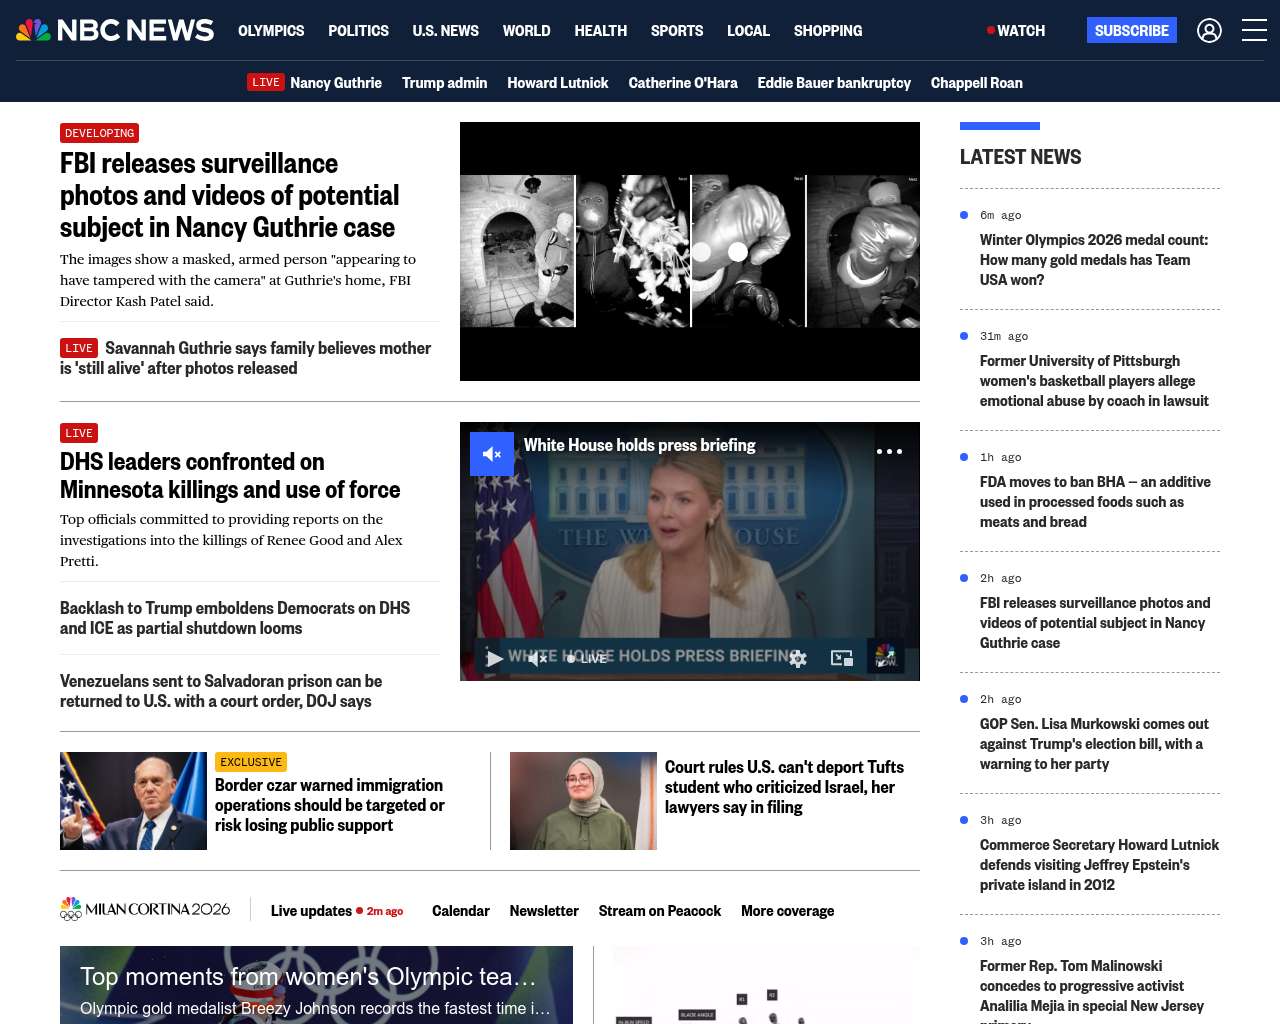Open the LIVE Nancy Guthrie trending topic
Screen dimensions: 1280x1024
[315, 83]
